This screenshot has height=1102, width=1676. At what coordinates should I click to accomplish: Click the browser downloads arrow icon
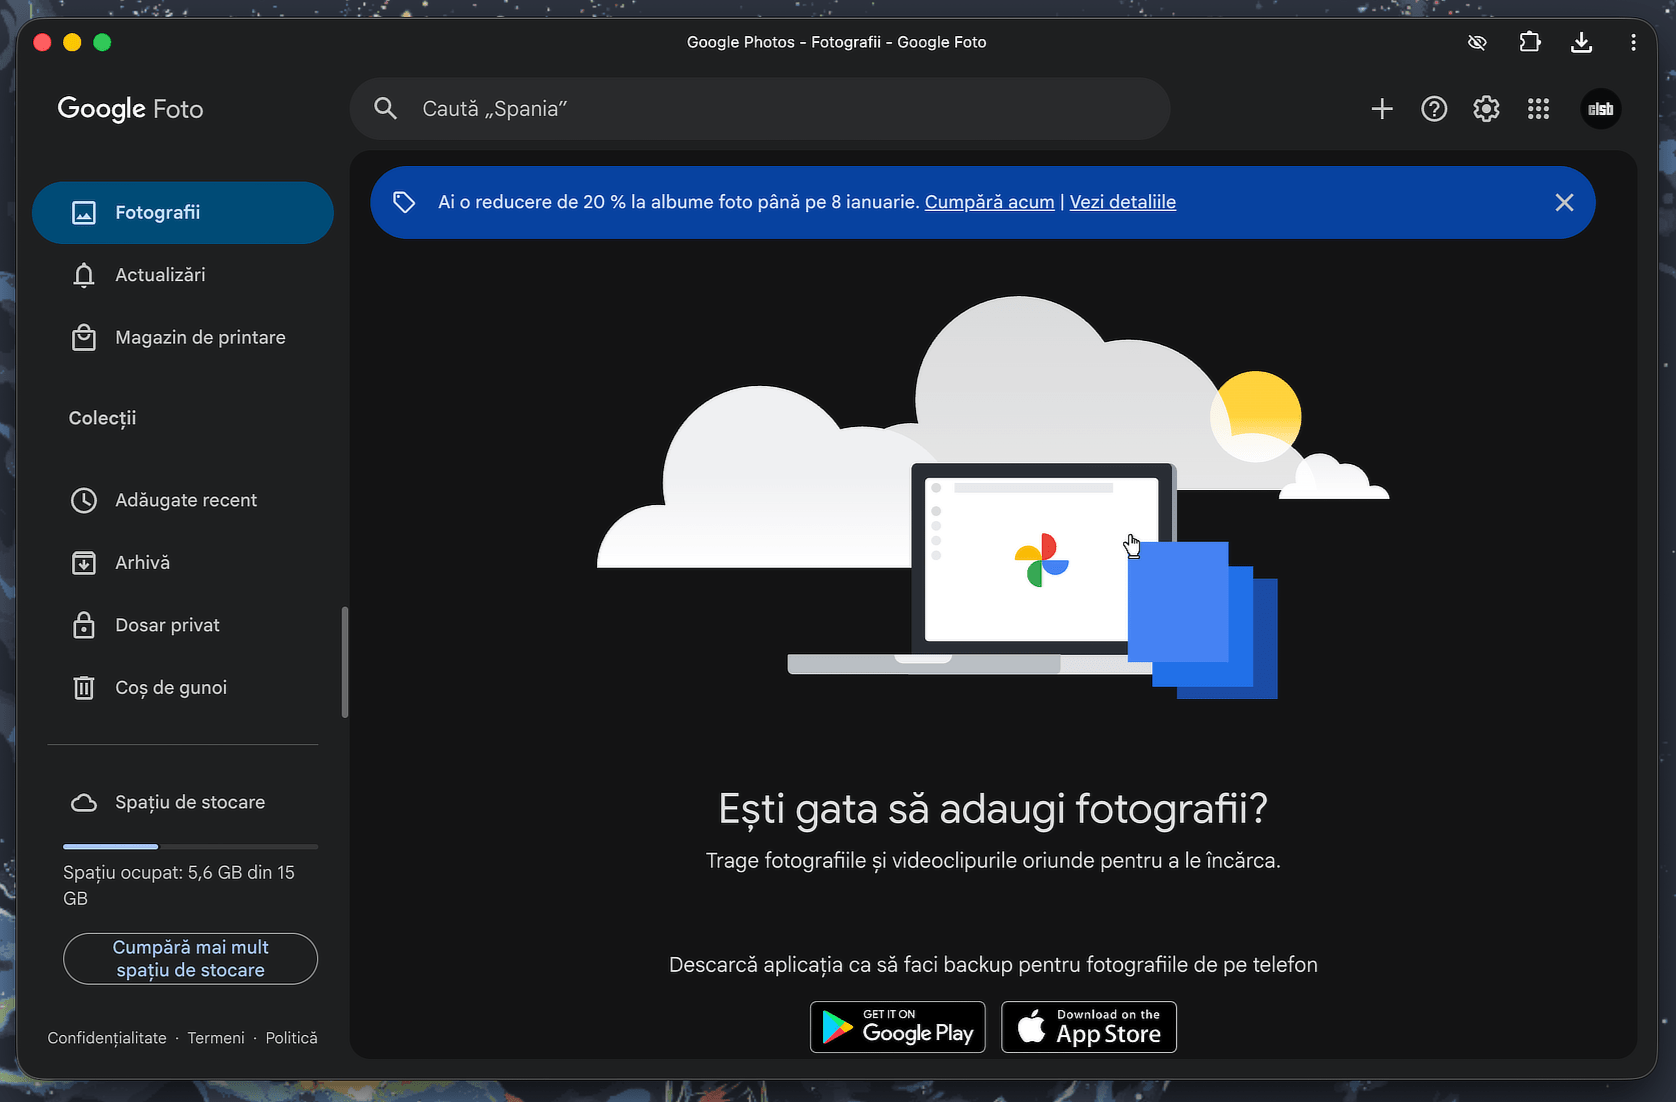click(x=1581, y=42)
